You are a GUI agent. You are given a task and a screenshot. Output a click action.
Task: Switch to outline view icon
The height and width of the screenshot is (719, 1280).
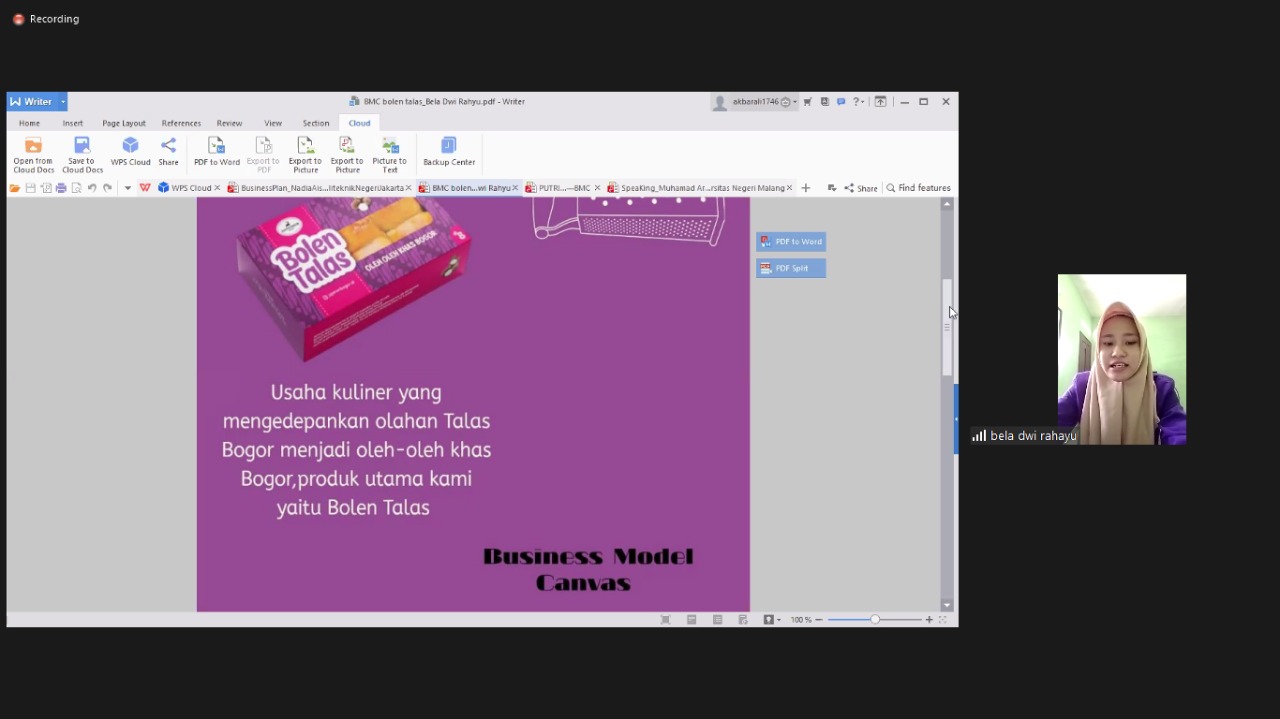tap(717, 620)
